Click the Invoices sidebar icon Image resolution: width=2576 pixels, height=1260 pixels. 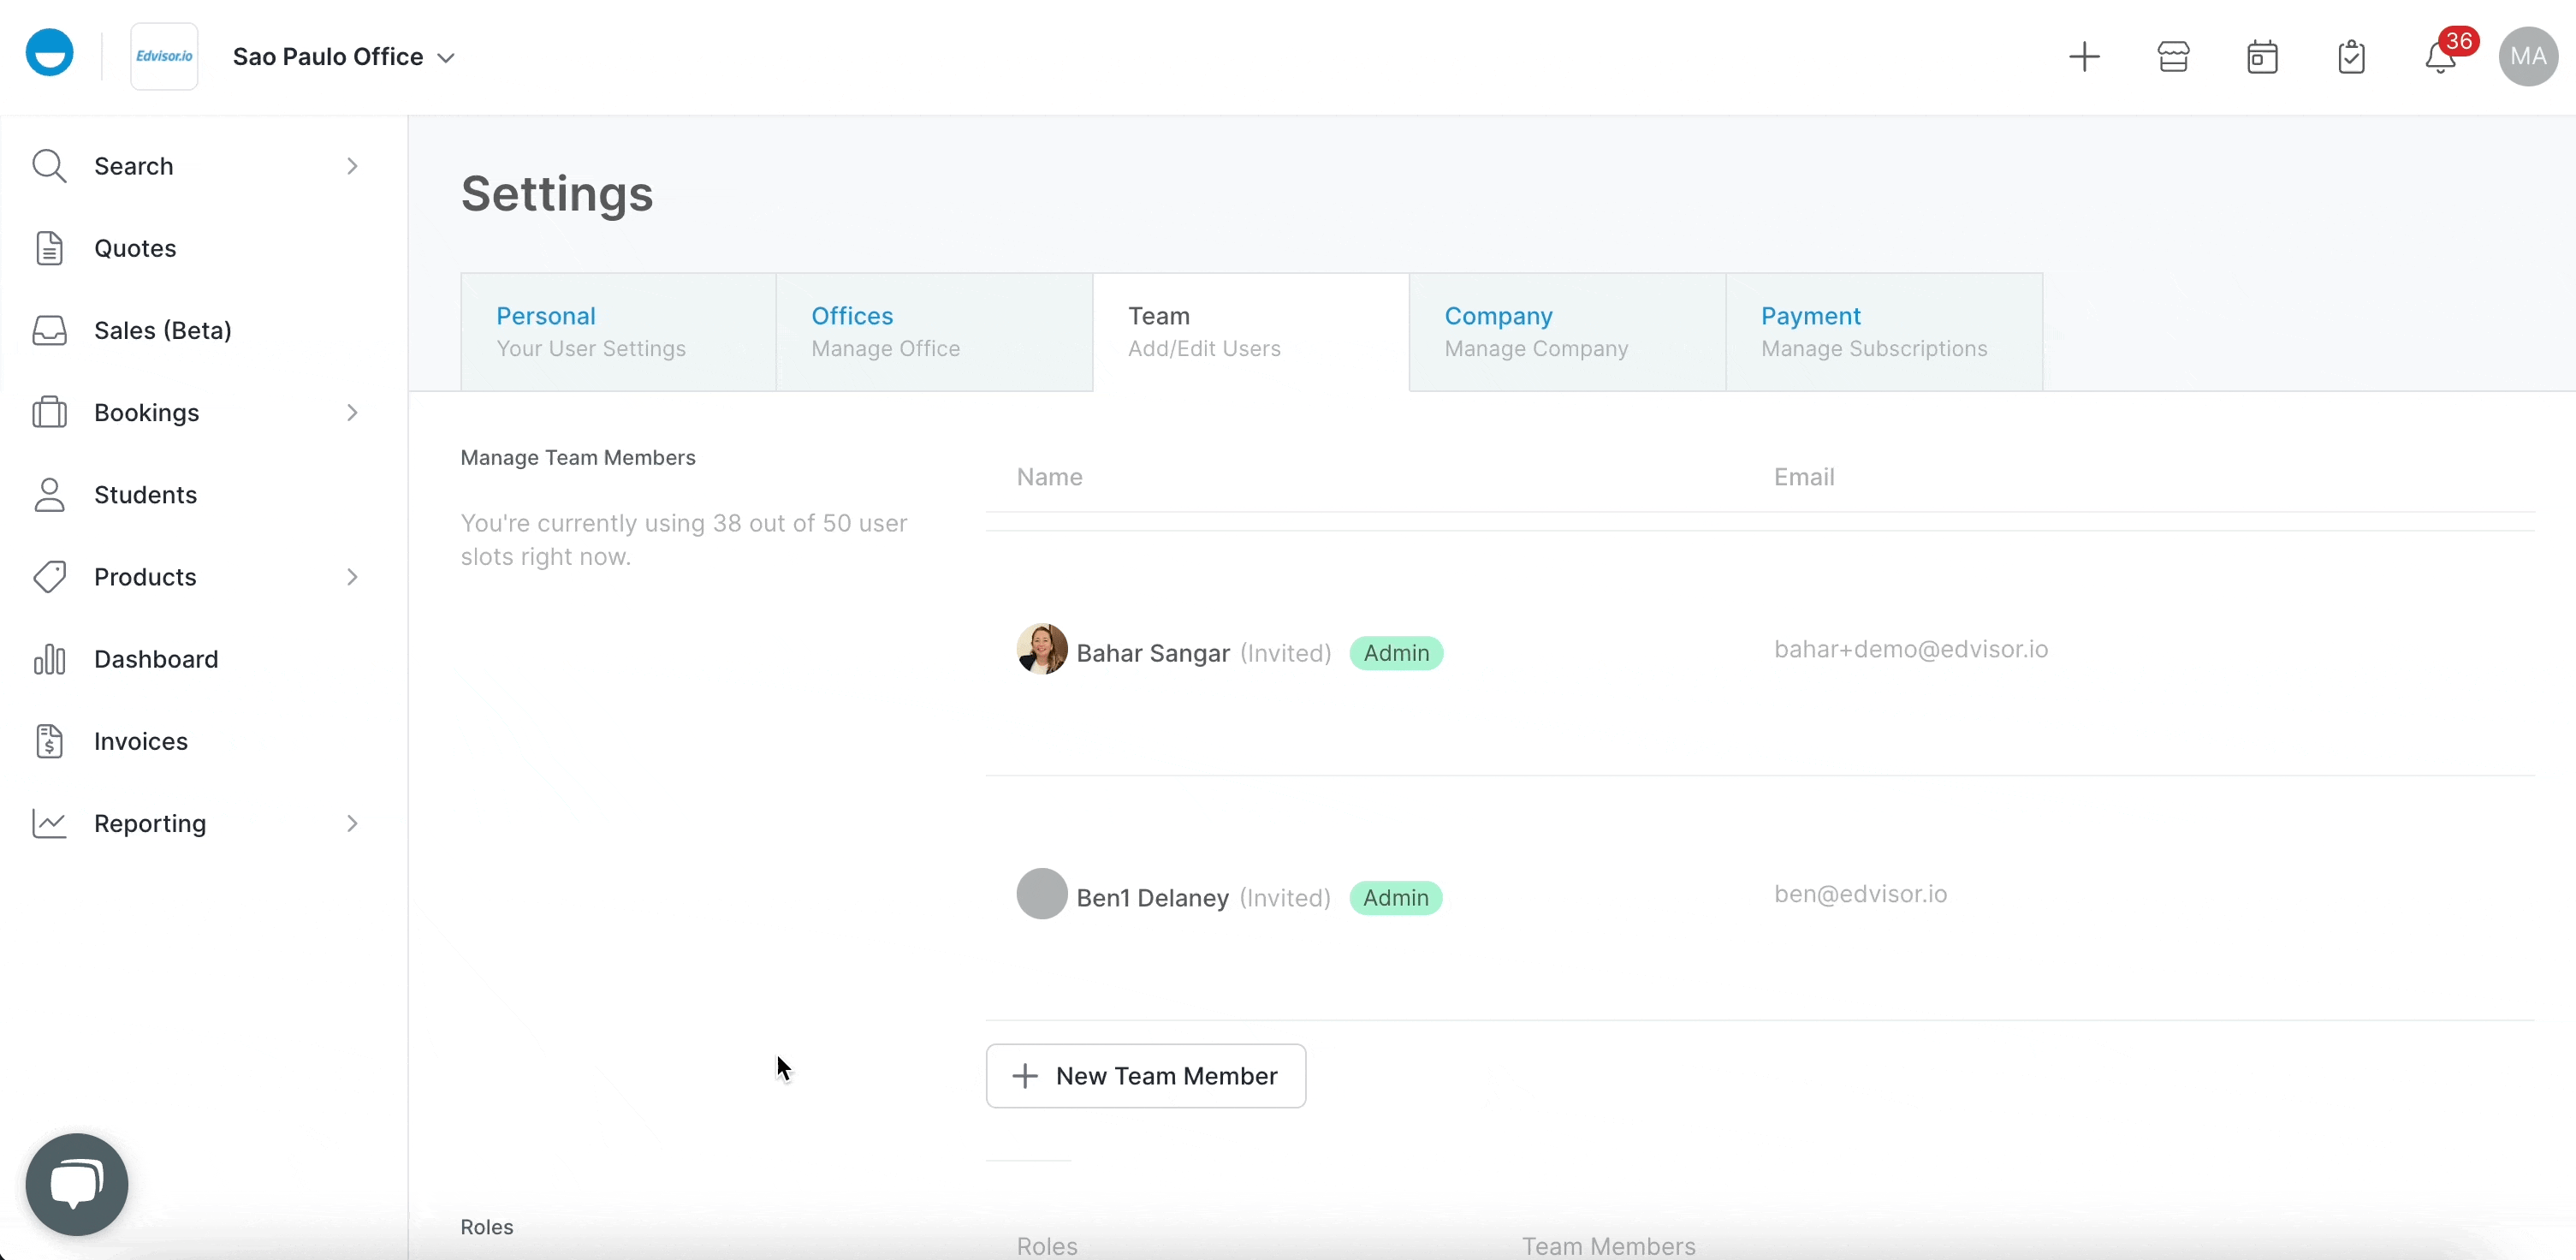(x=48, y=740)
